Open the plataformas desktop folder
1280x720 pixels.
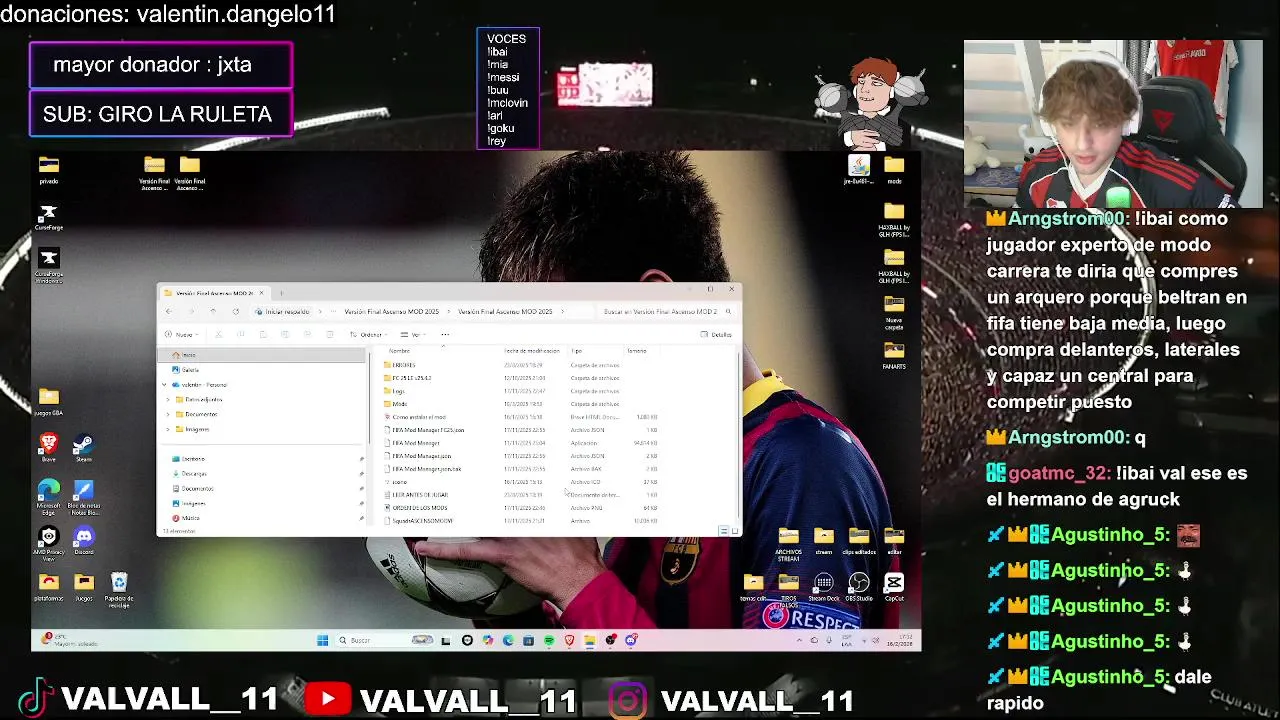click(x=48, y=586)
